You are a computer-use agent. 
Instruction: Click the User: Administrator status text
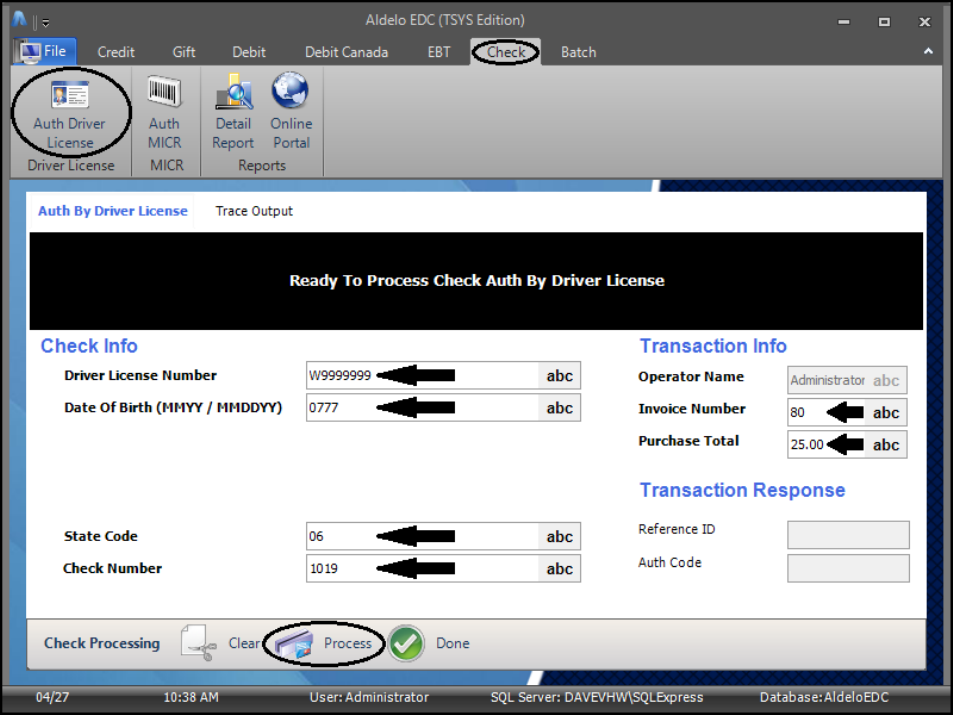tap(369, 697)
